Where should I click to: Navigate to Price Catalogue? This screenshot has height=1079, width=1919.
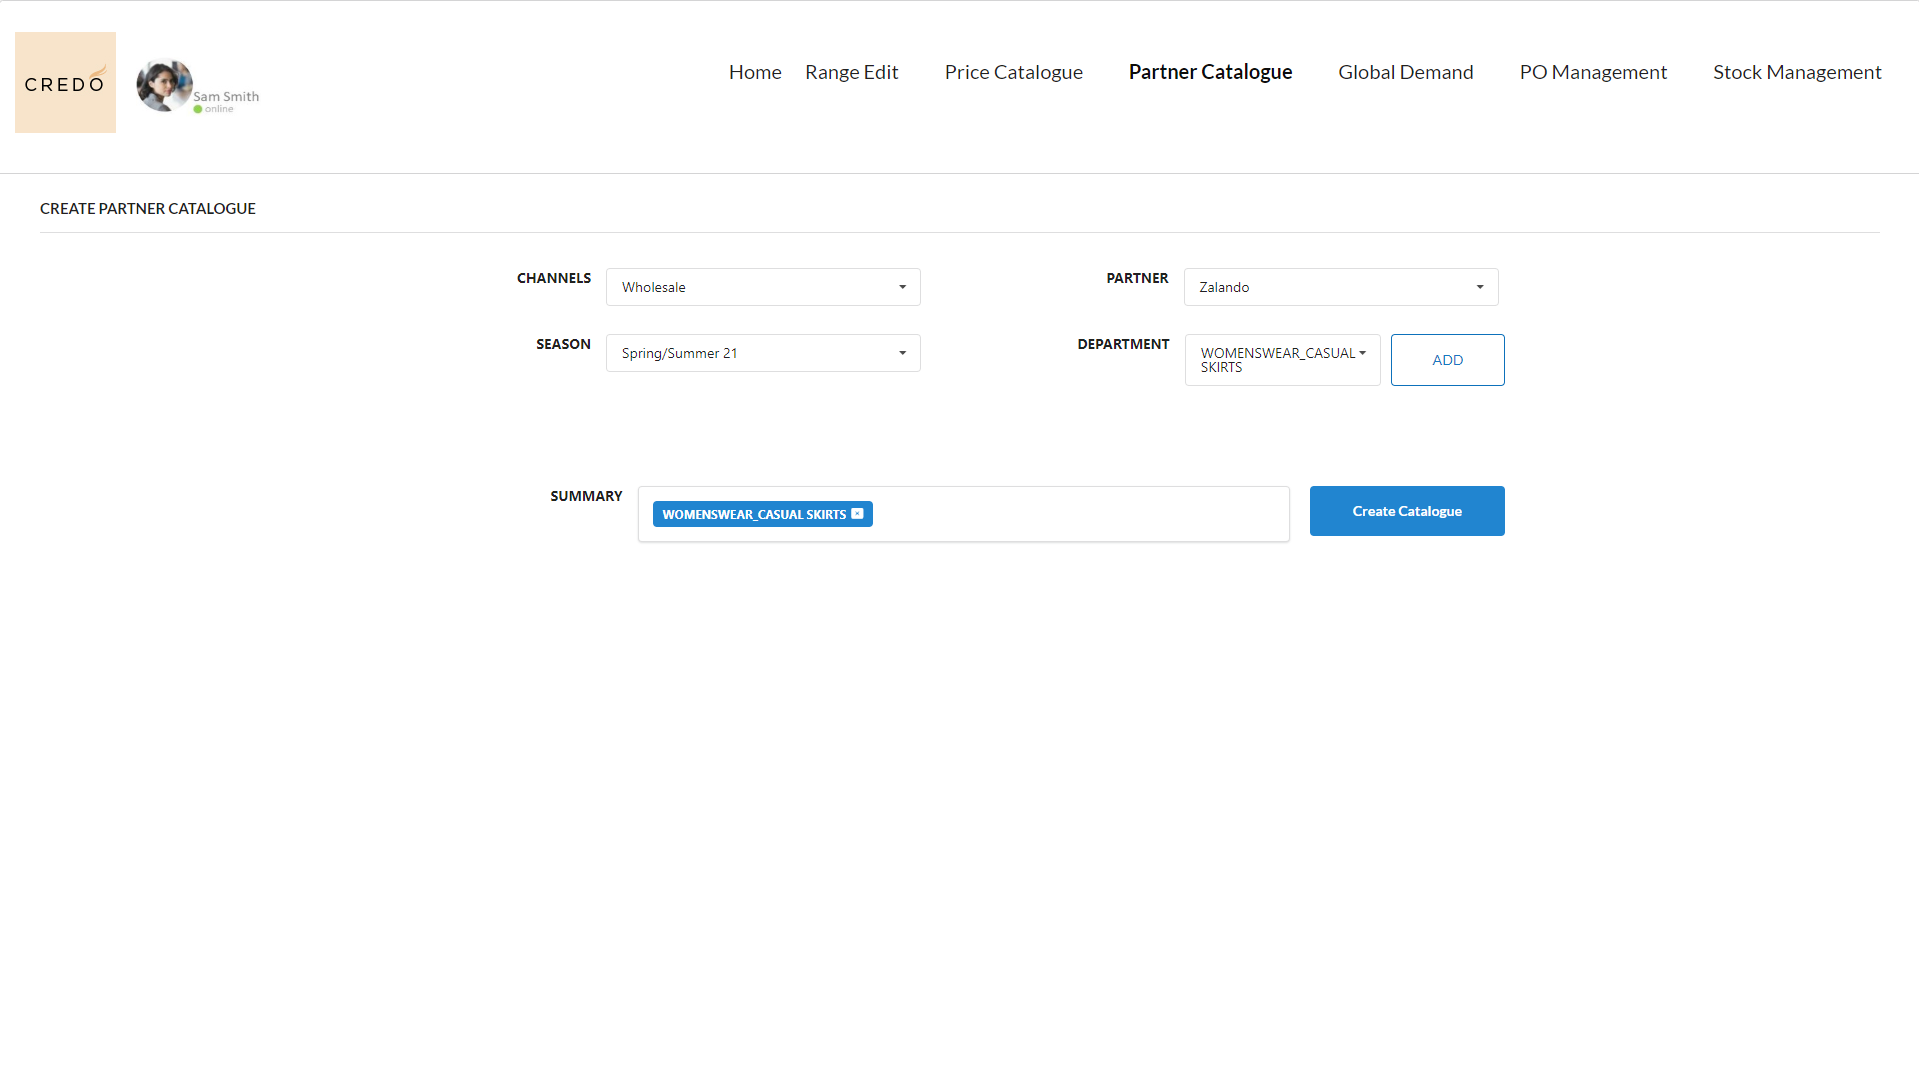coord(1013,72)
